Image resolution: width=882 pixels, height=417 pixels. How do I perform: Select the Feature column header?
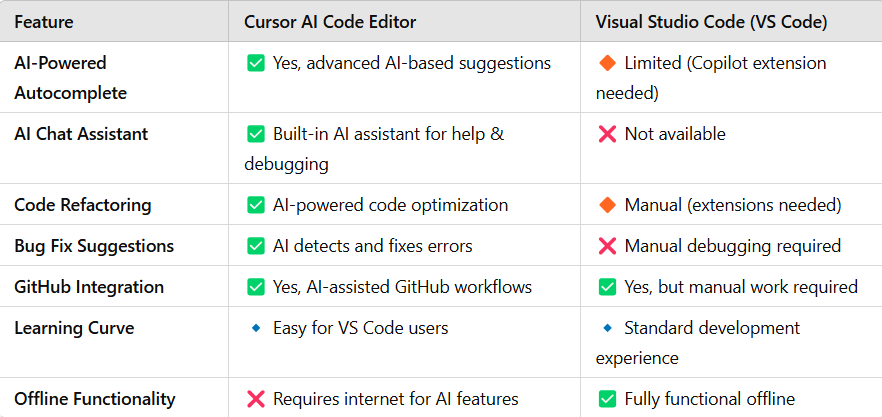coord(44,22)
